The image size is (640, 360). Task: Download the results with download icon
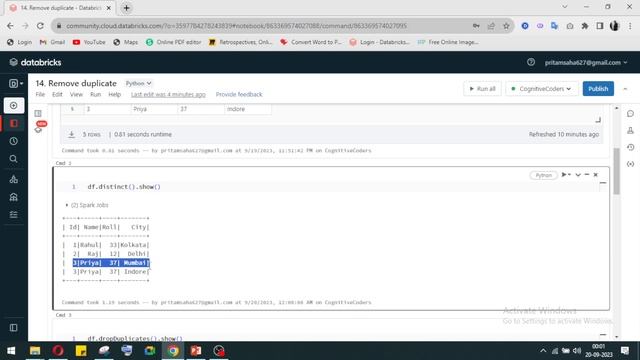[x=71, y=134]
